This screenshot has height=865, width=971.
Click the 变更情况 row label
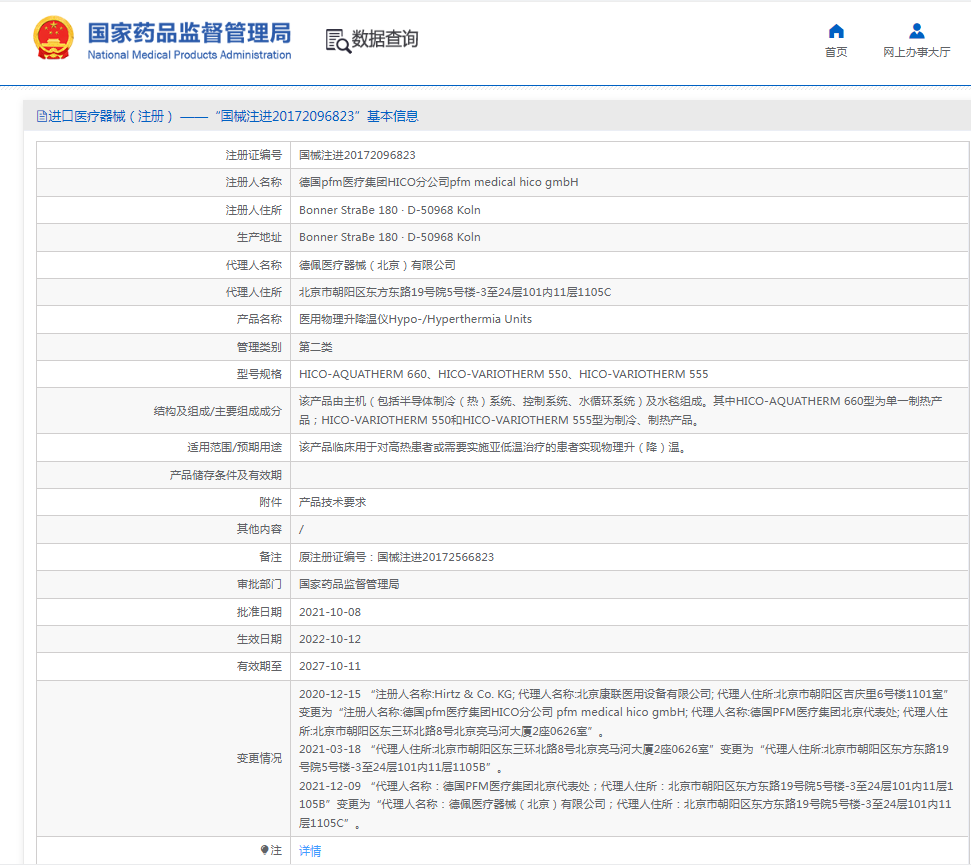click(x=259, y=759)
